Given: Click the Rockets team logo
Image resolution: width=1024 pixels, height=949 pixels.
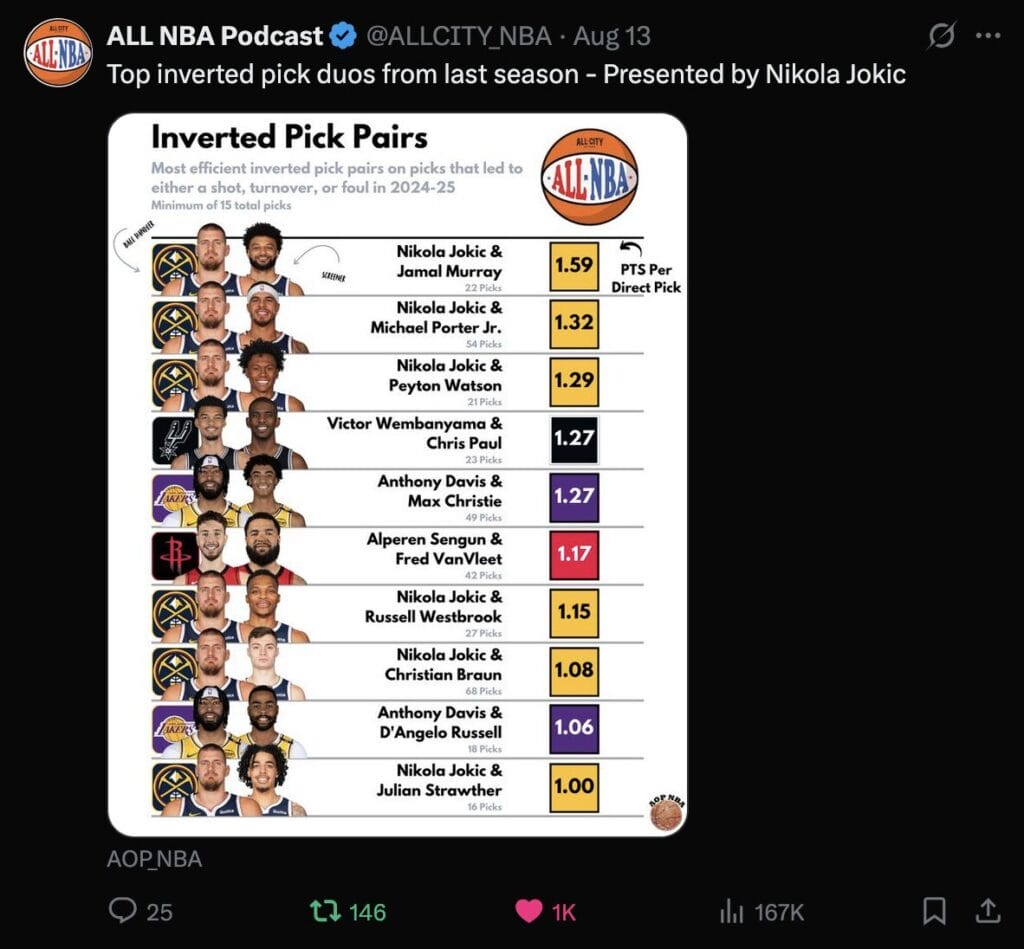Looking at the screenshot, I should 174,556.
